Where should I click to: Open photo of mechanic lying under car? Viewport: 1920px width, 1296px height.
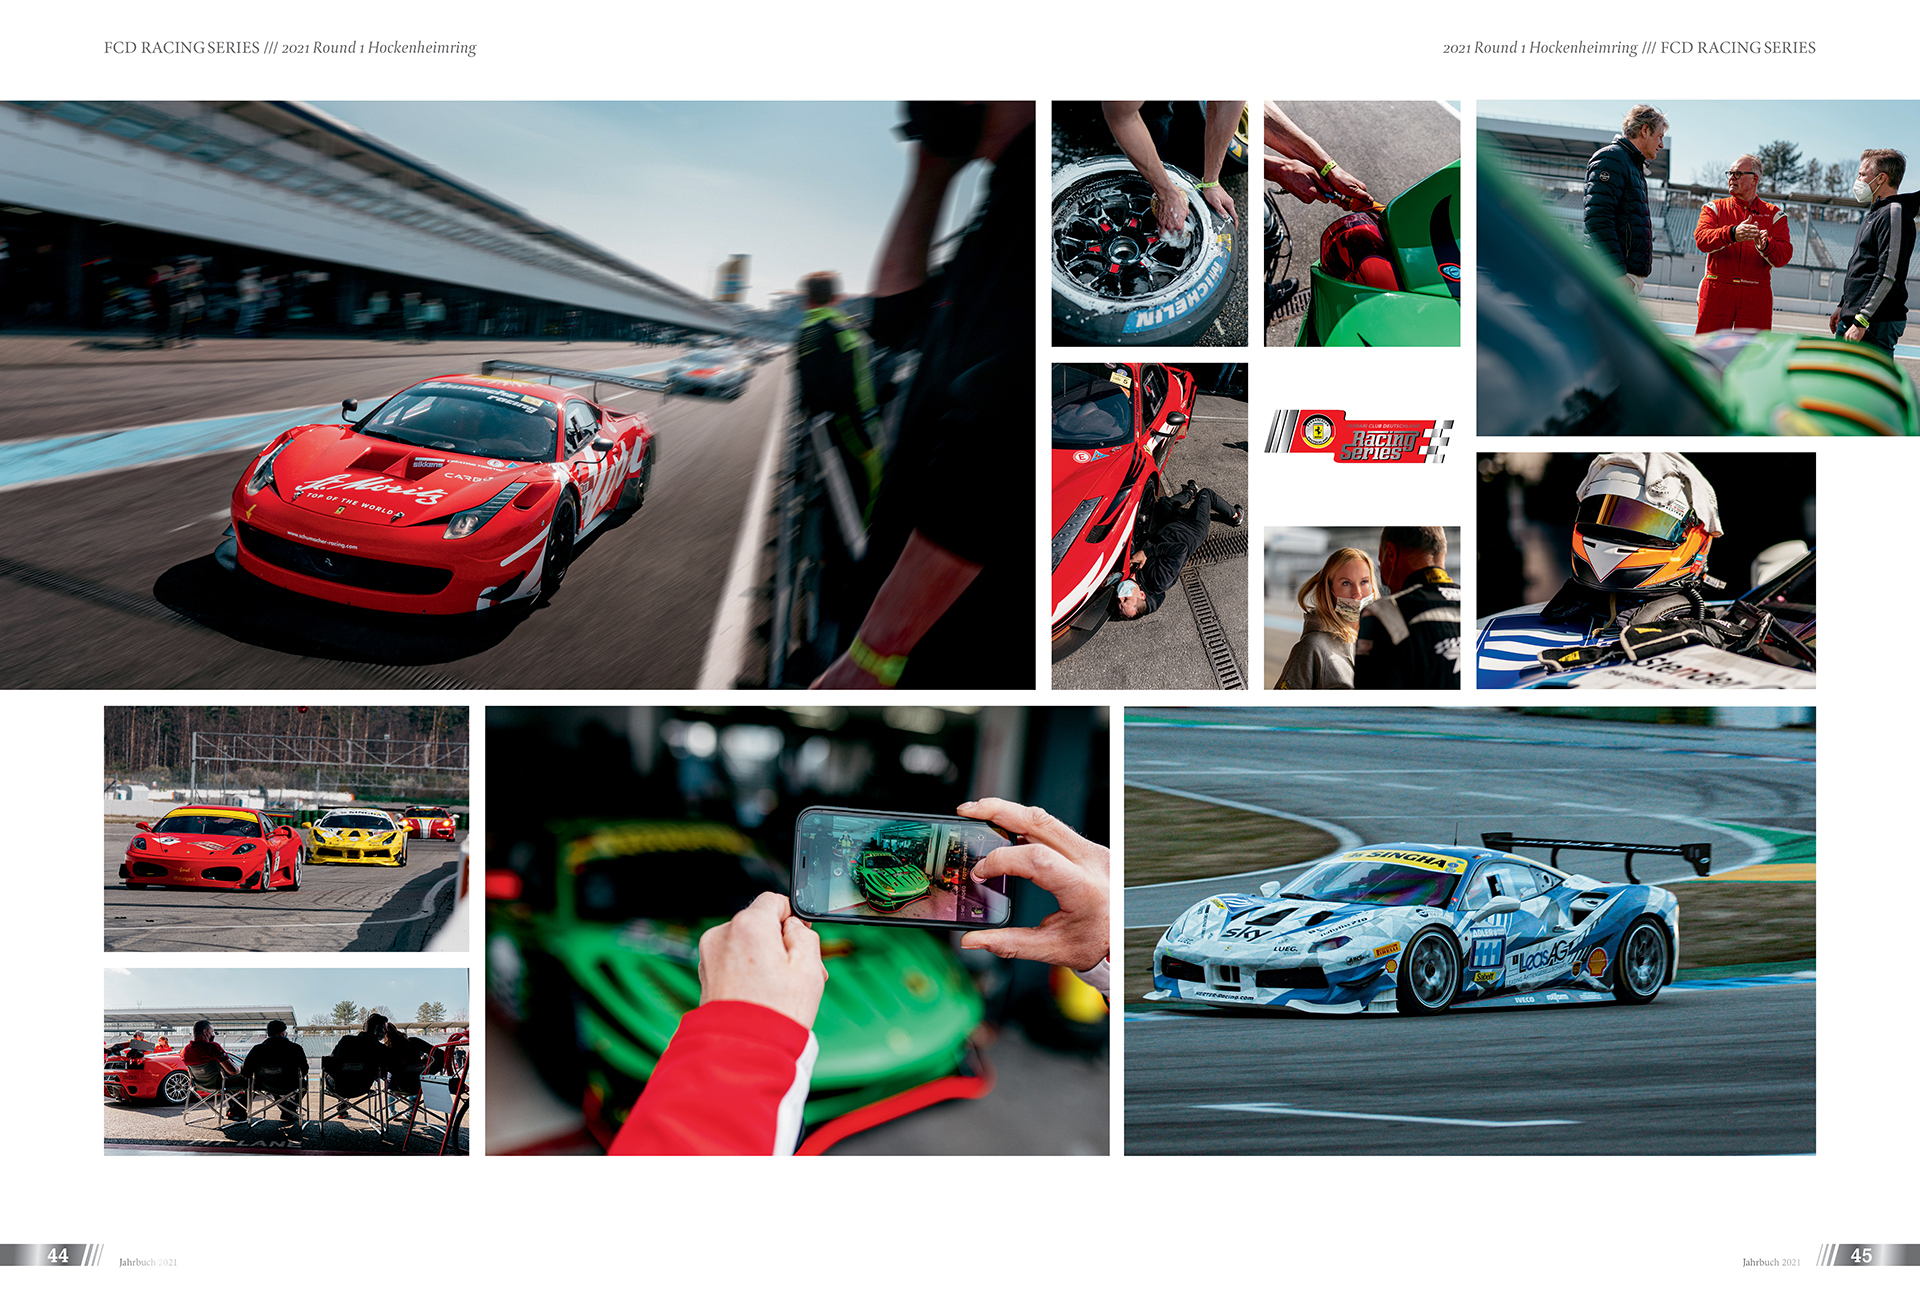tap(1149, 525)
